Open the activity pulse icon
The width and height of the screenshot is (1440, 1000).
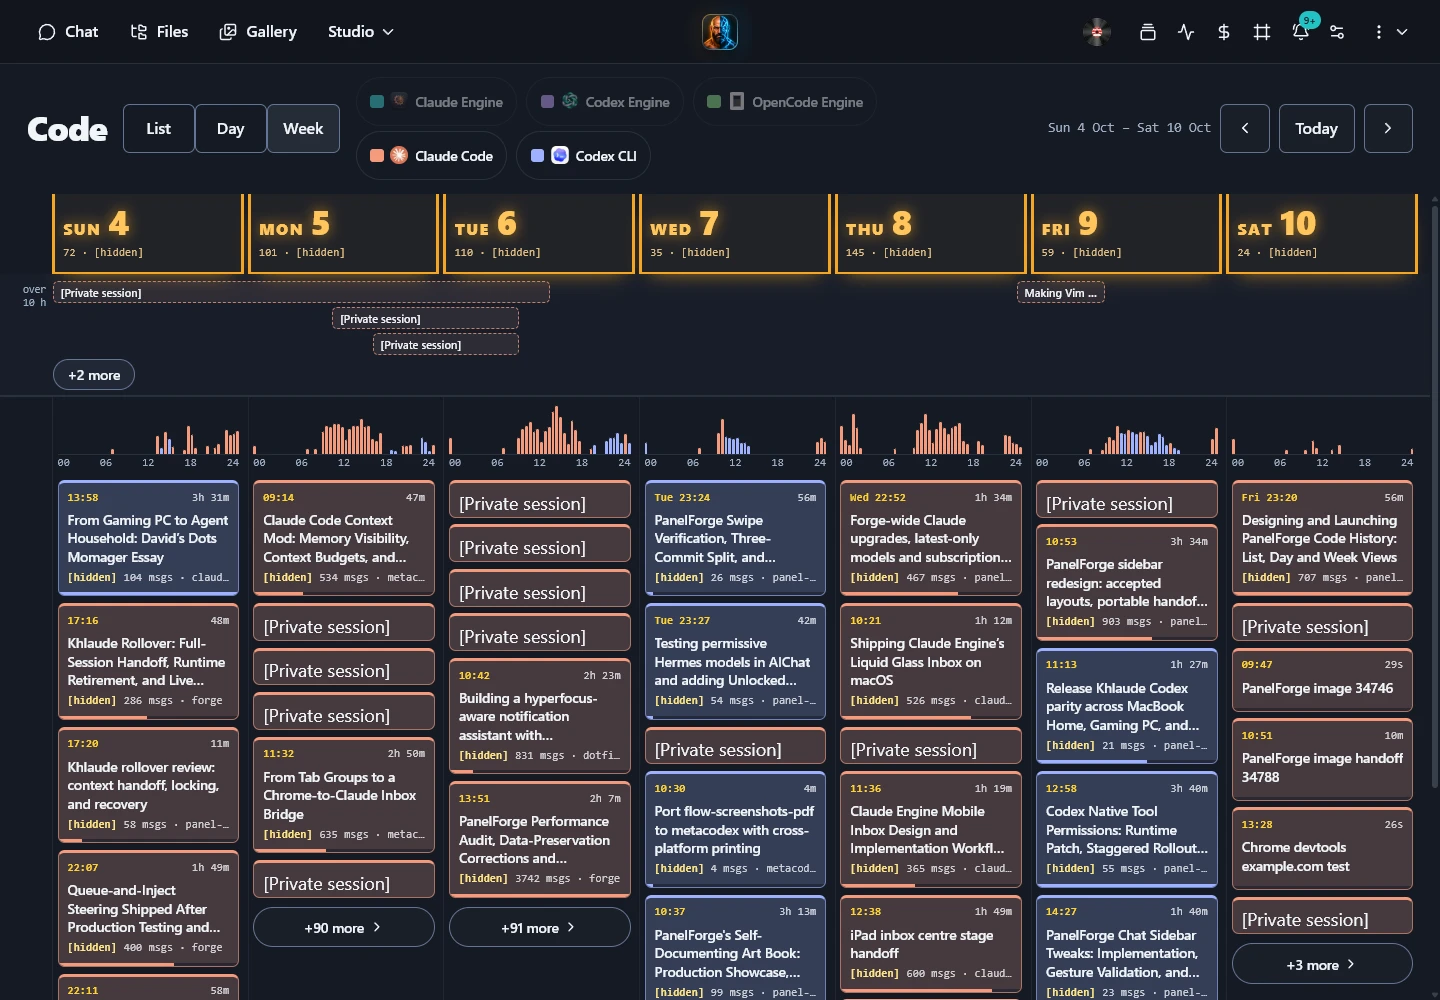[1186, 32]
